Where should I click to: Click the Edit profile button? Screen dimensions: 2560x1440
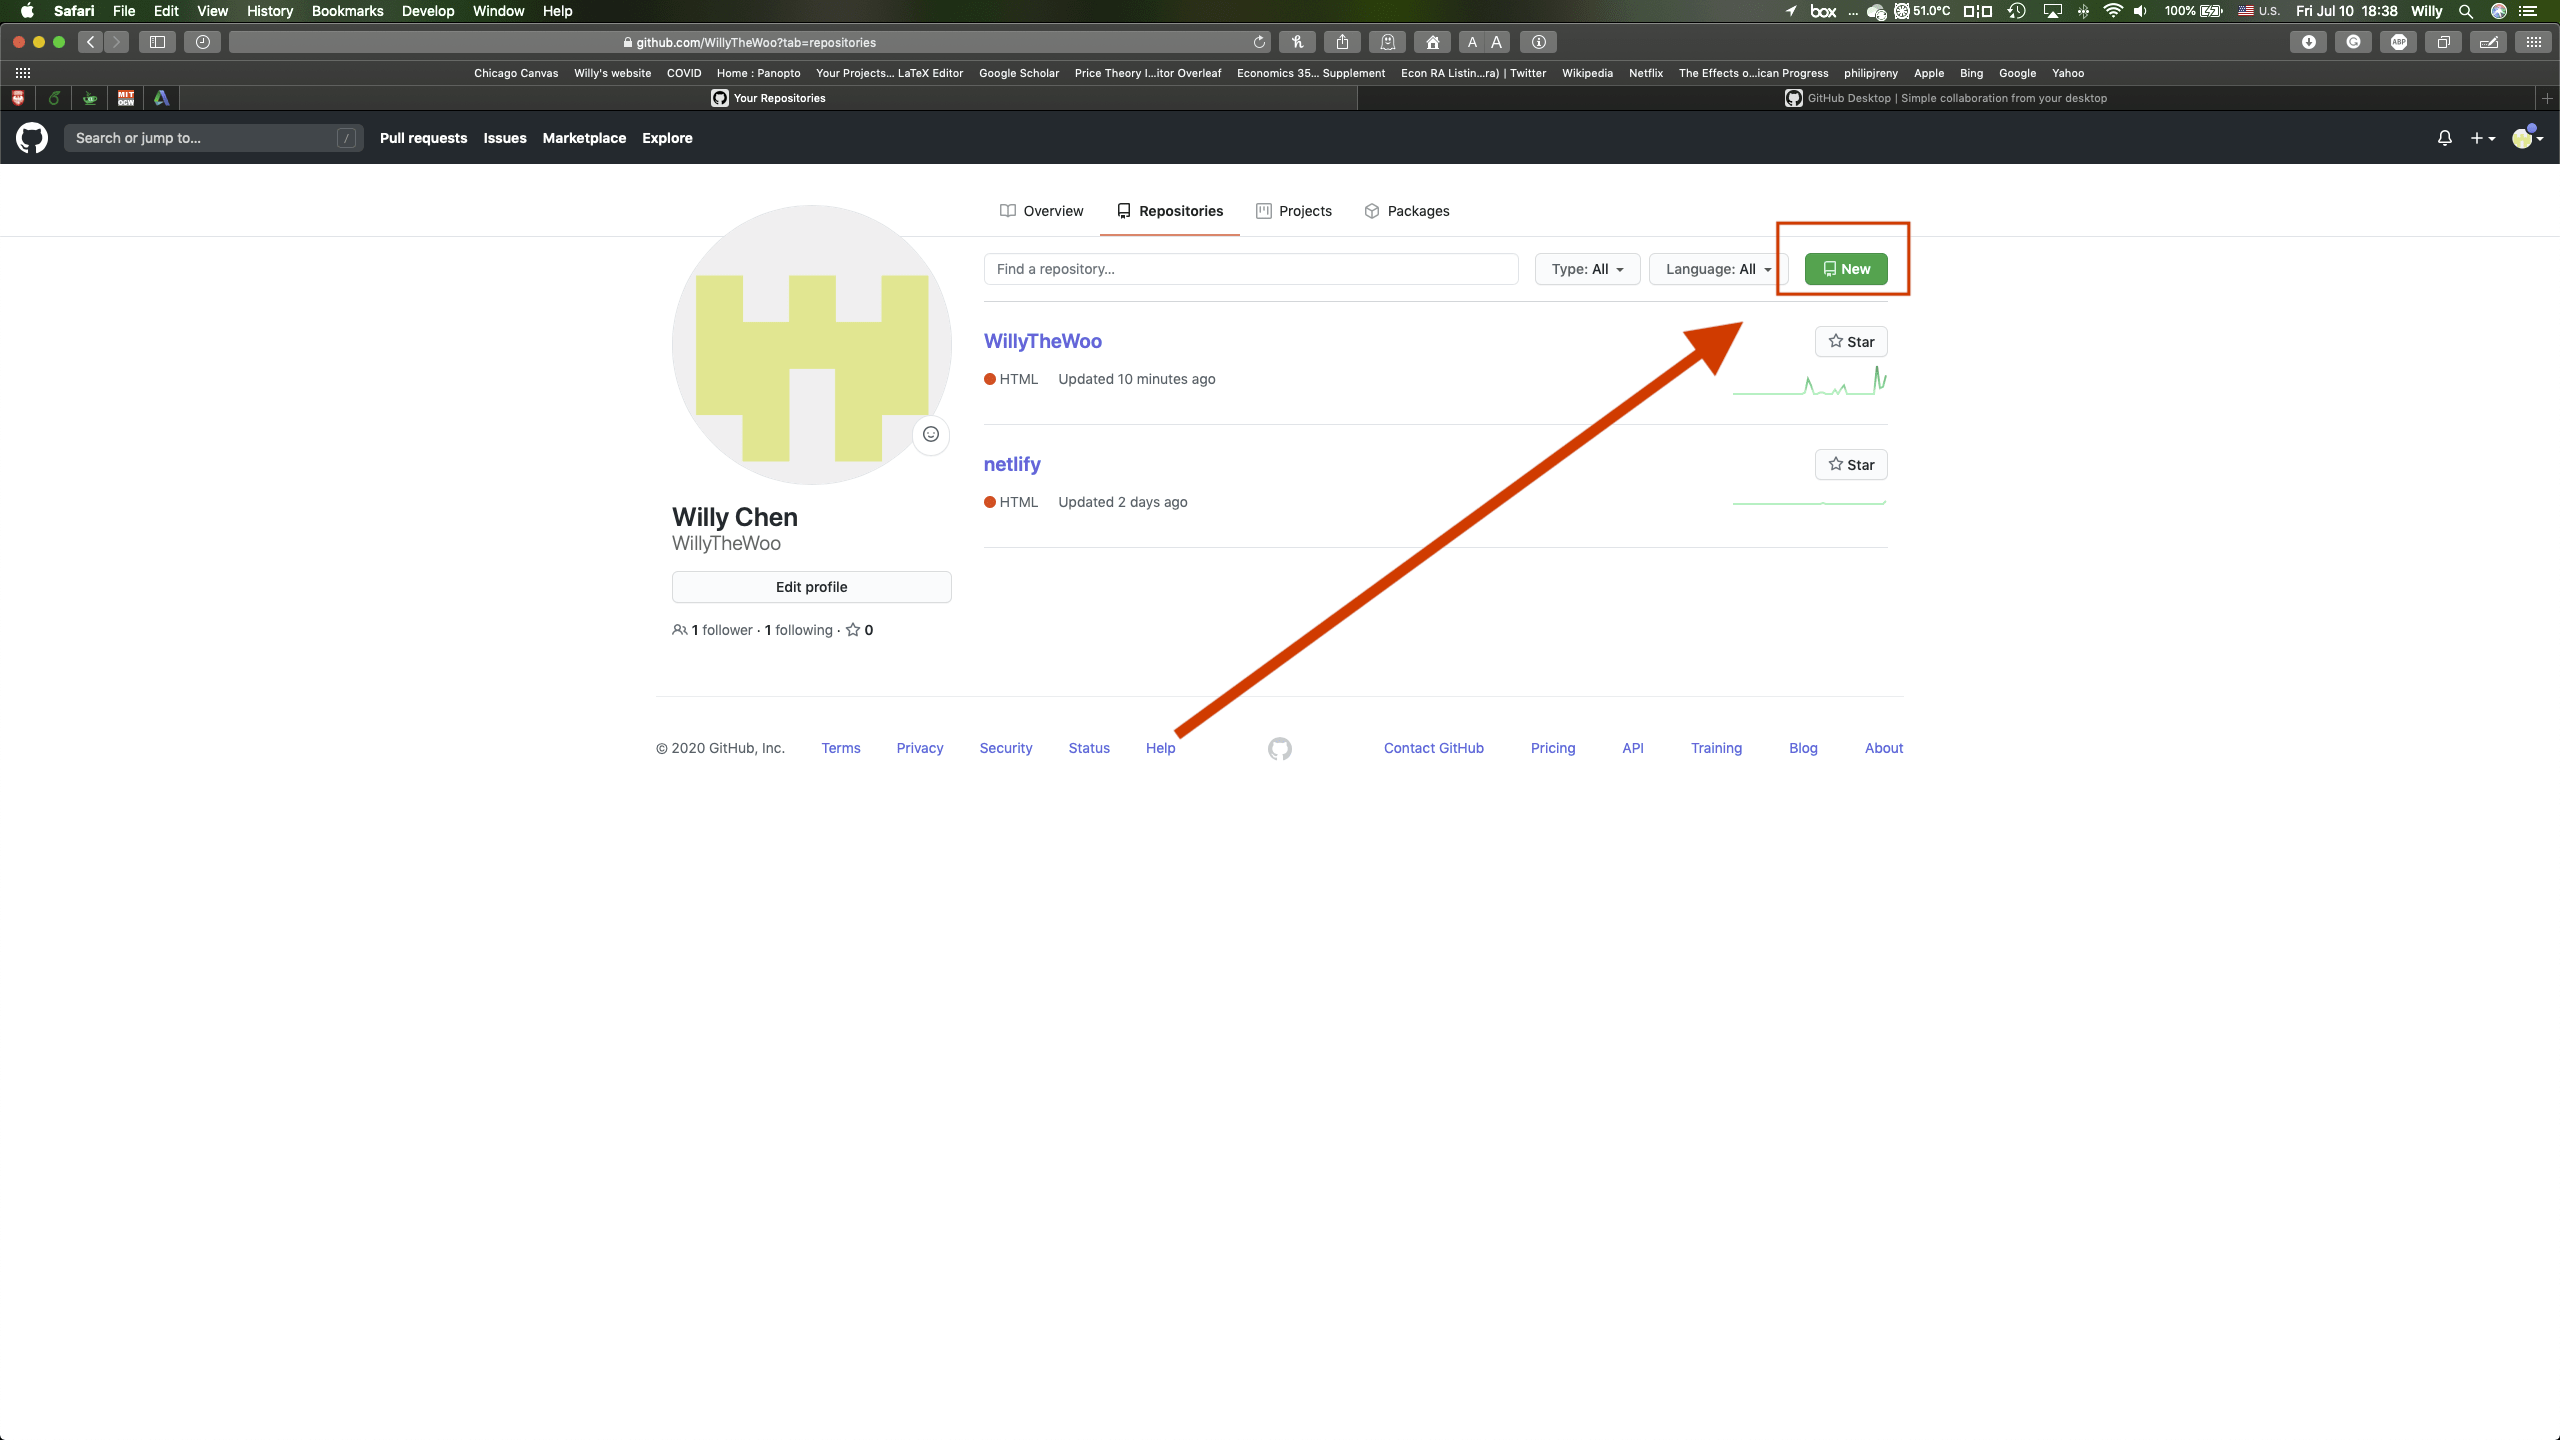pos(811,587)
